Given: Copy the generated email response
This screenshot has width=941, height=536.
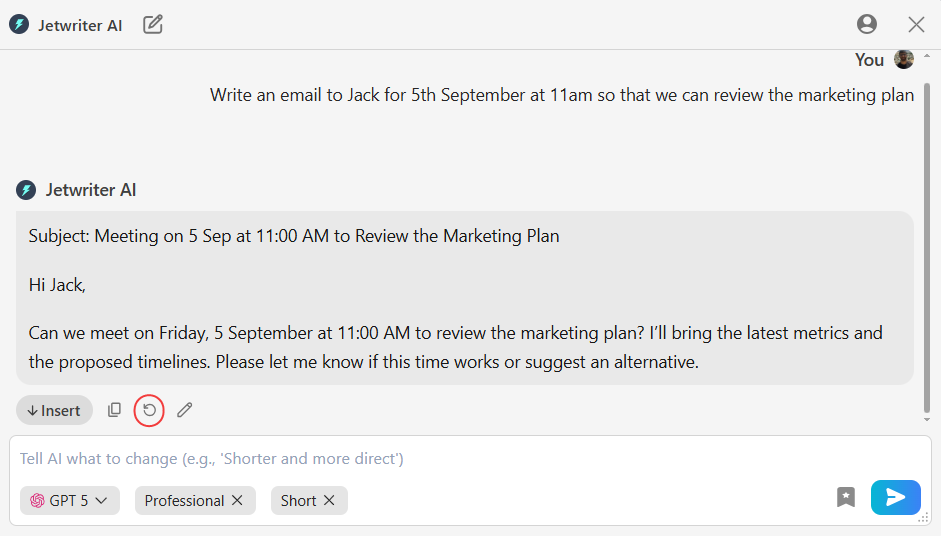Looking at the screenshot, I should (115, 410).
